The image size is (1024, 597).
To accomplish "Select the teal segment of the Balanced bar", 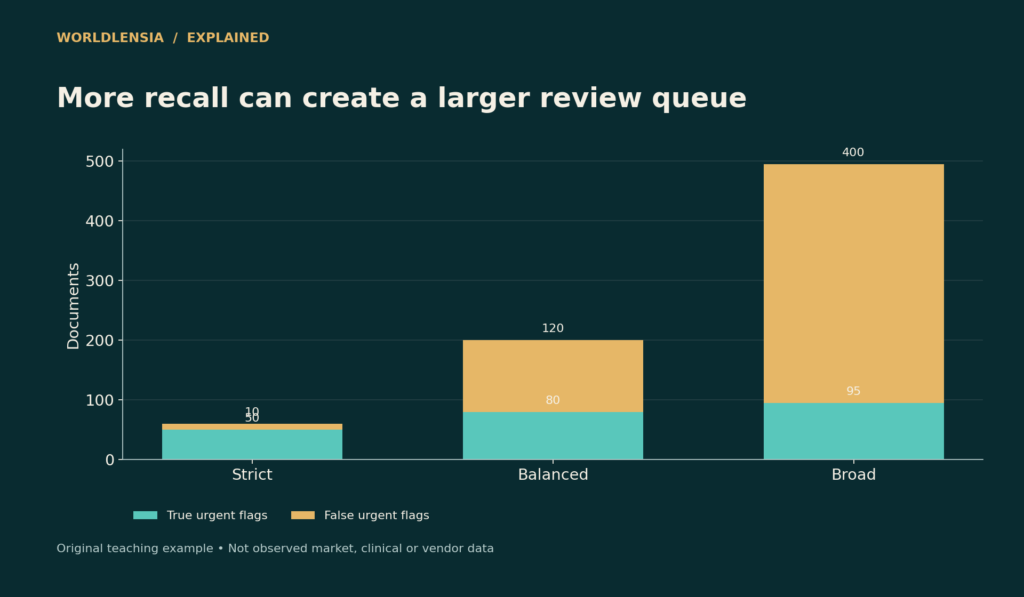I will [x=553, y=436].
